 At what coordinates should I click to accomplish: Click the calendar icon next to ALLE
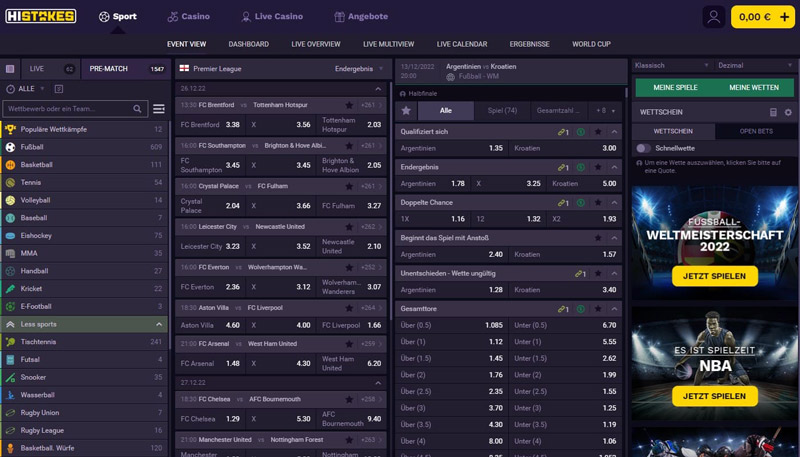coord(59,89)
